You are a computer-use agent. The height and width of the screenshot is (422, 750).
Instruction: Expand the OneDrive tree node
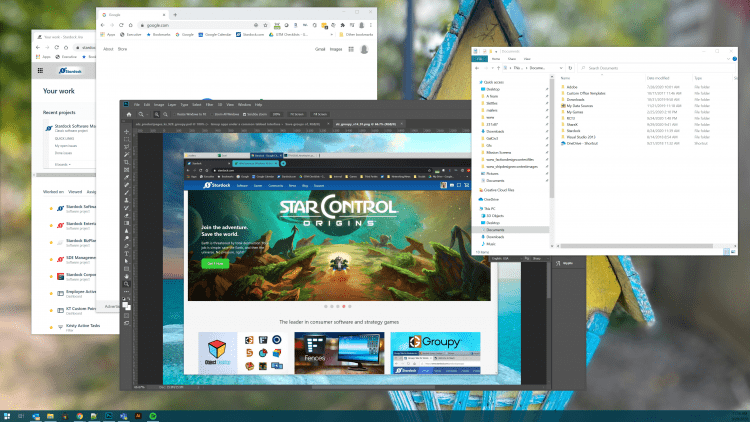click(474, 199)
